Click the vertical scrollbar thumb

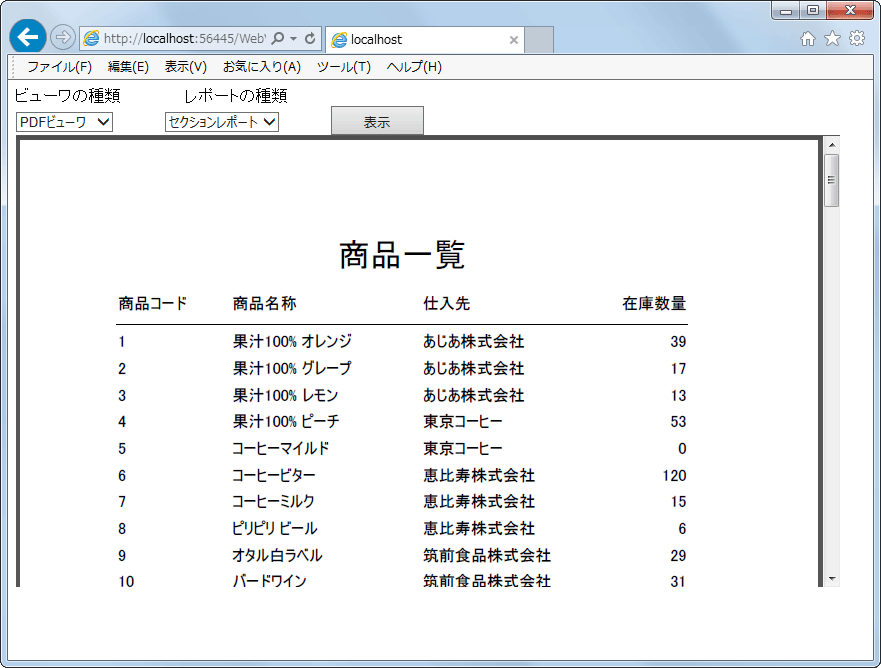click(832, 180)
